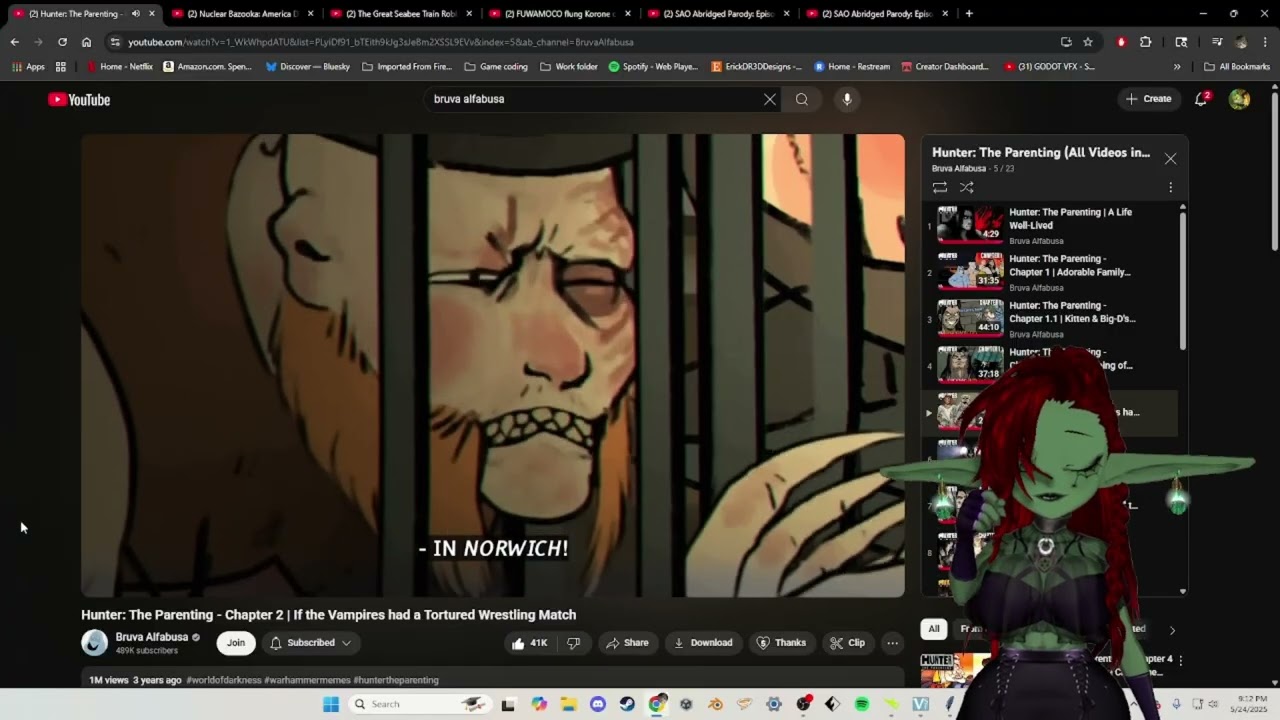1280x720 pixels.
Task: Open Steam from the taskbar
Action: [x=627, y=704]
